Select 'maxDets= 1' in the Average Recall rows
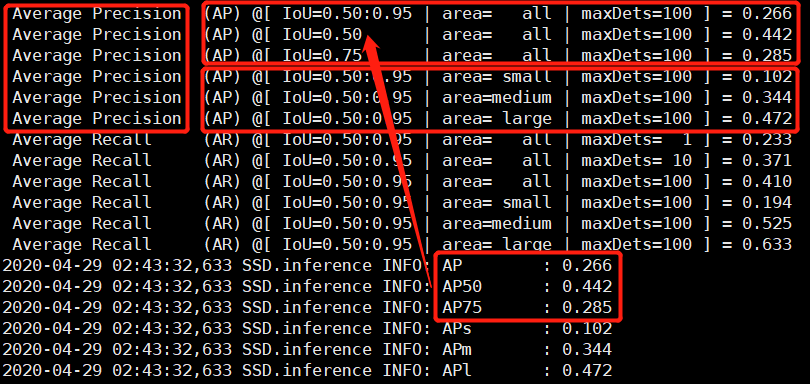The width and height of the screenshot is (810, 384). click(636, 140)
